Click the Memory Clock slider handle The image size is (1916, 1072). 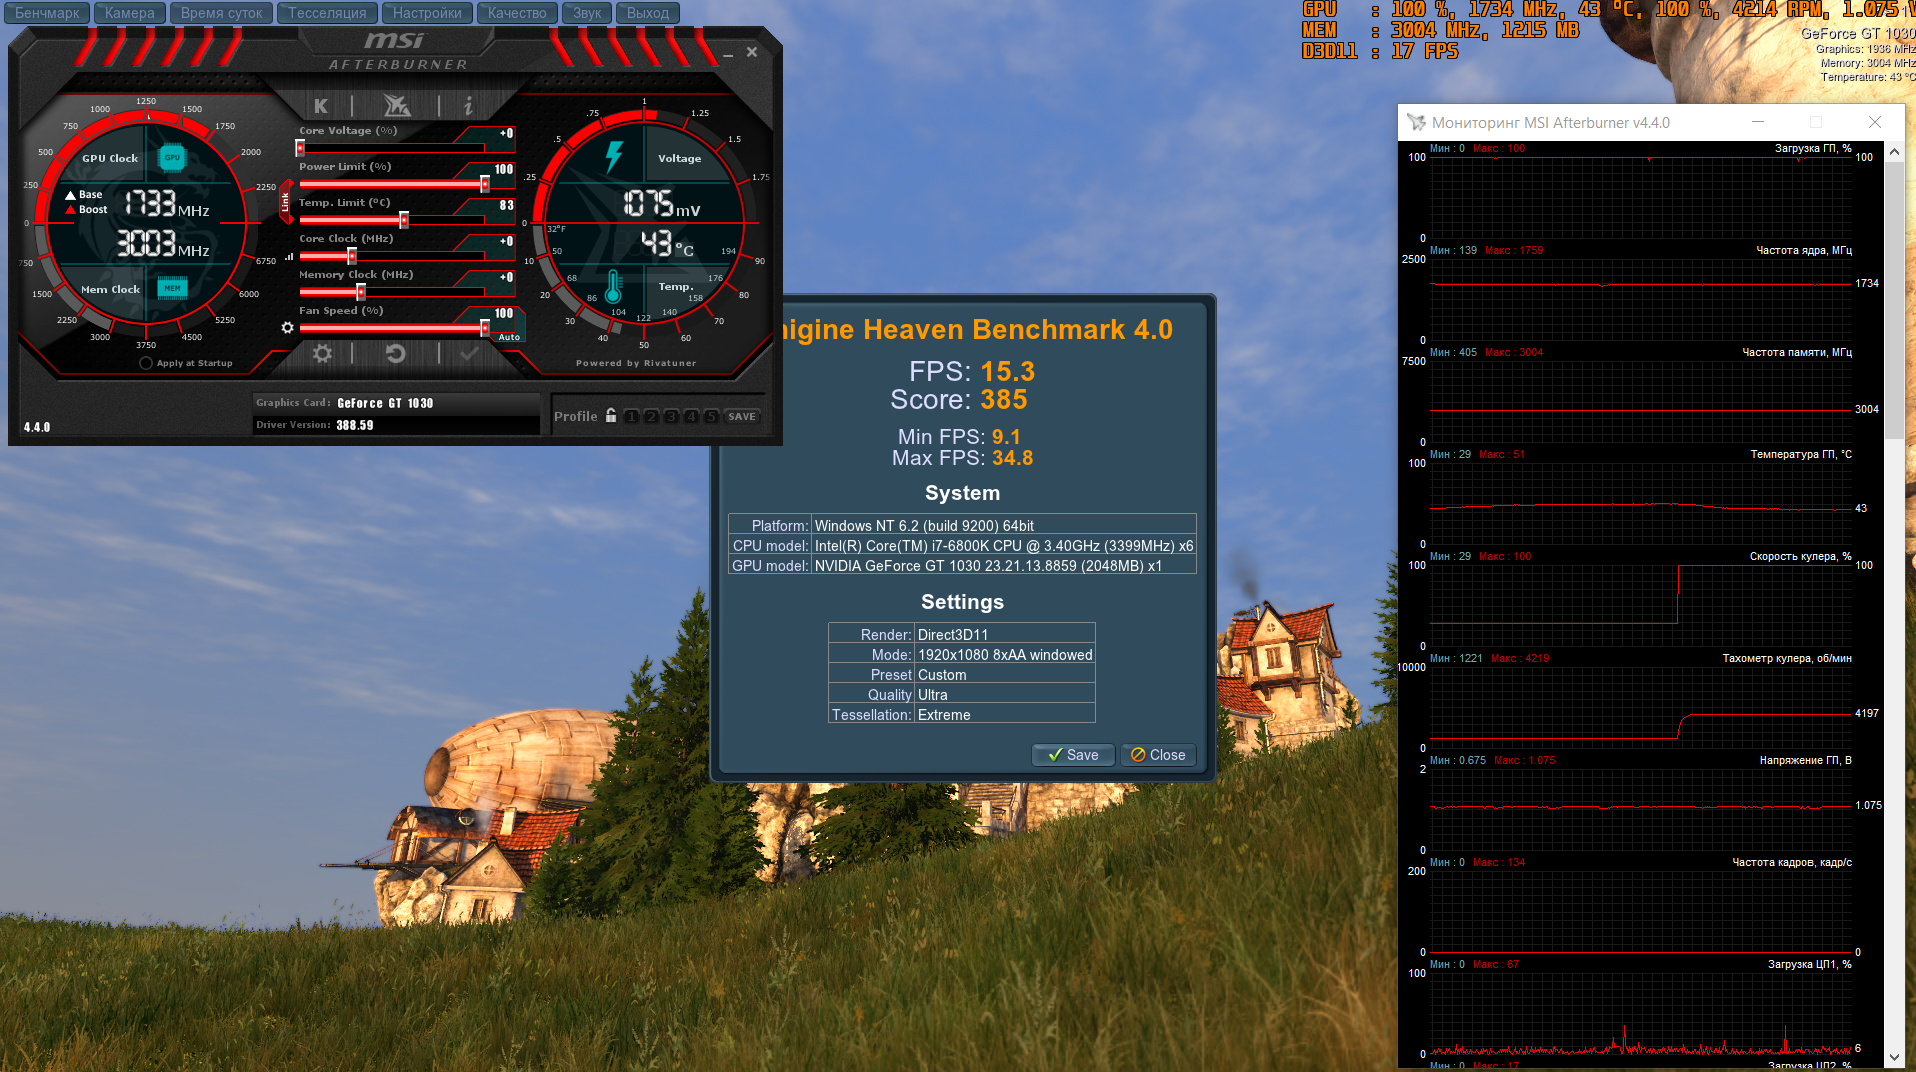361,292
